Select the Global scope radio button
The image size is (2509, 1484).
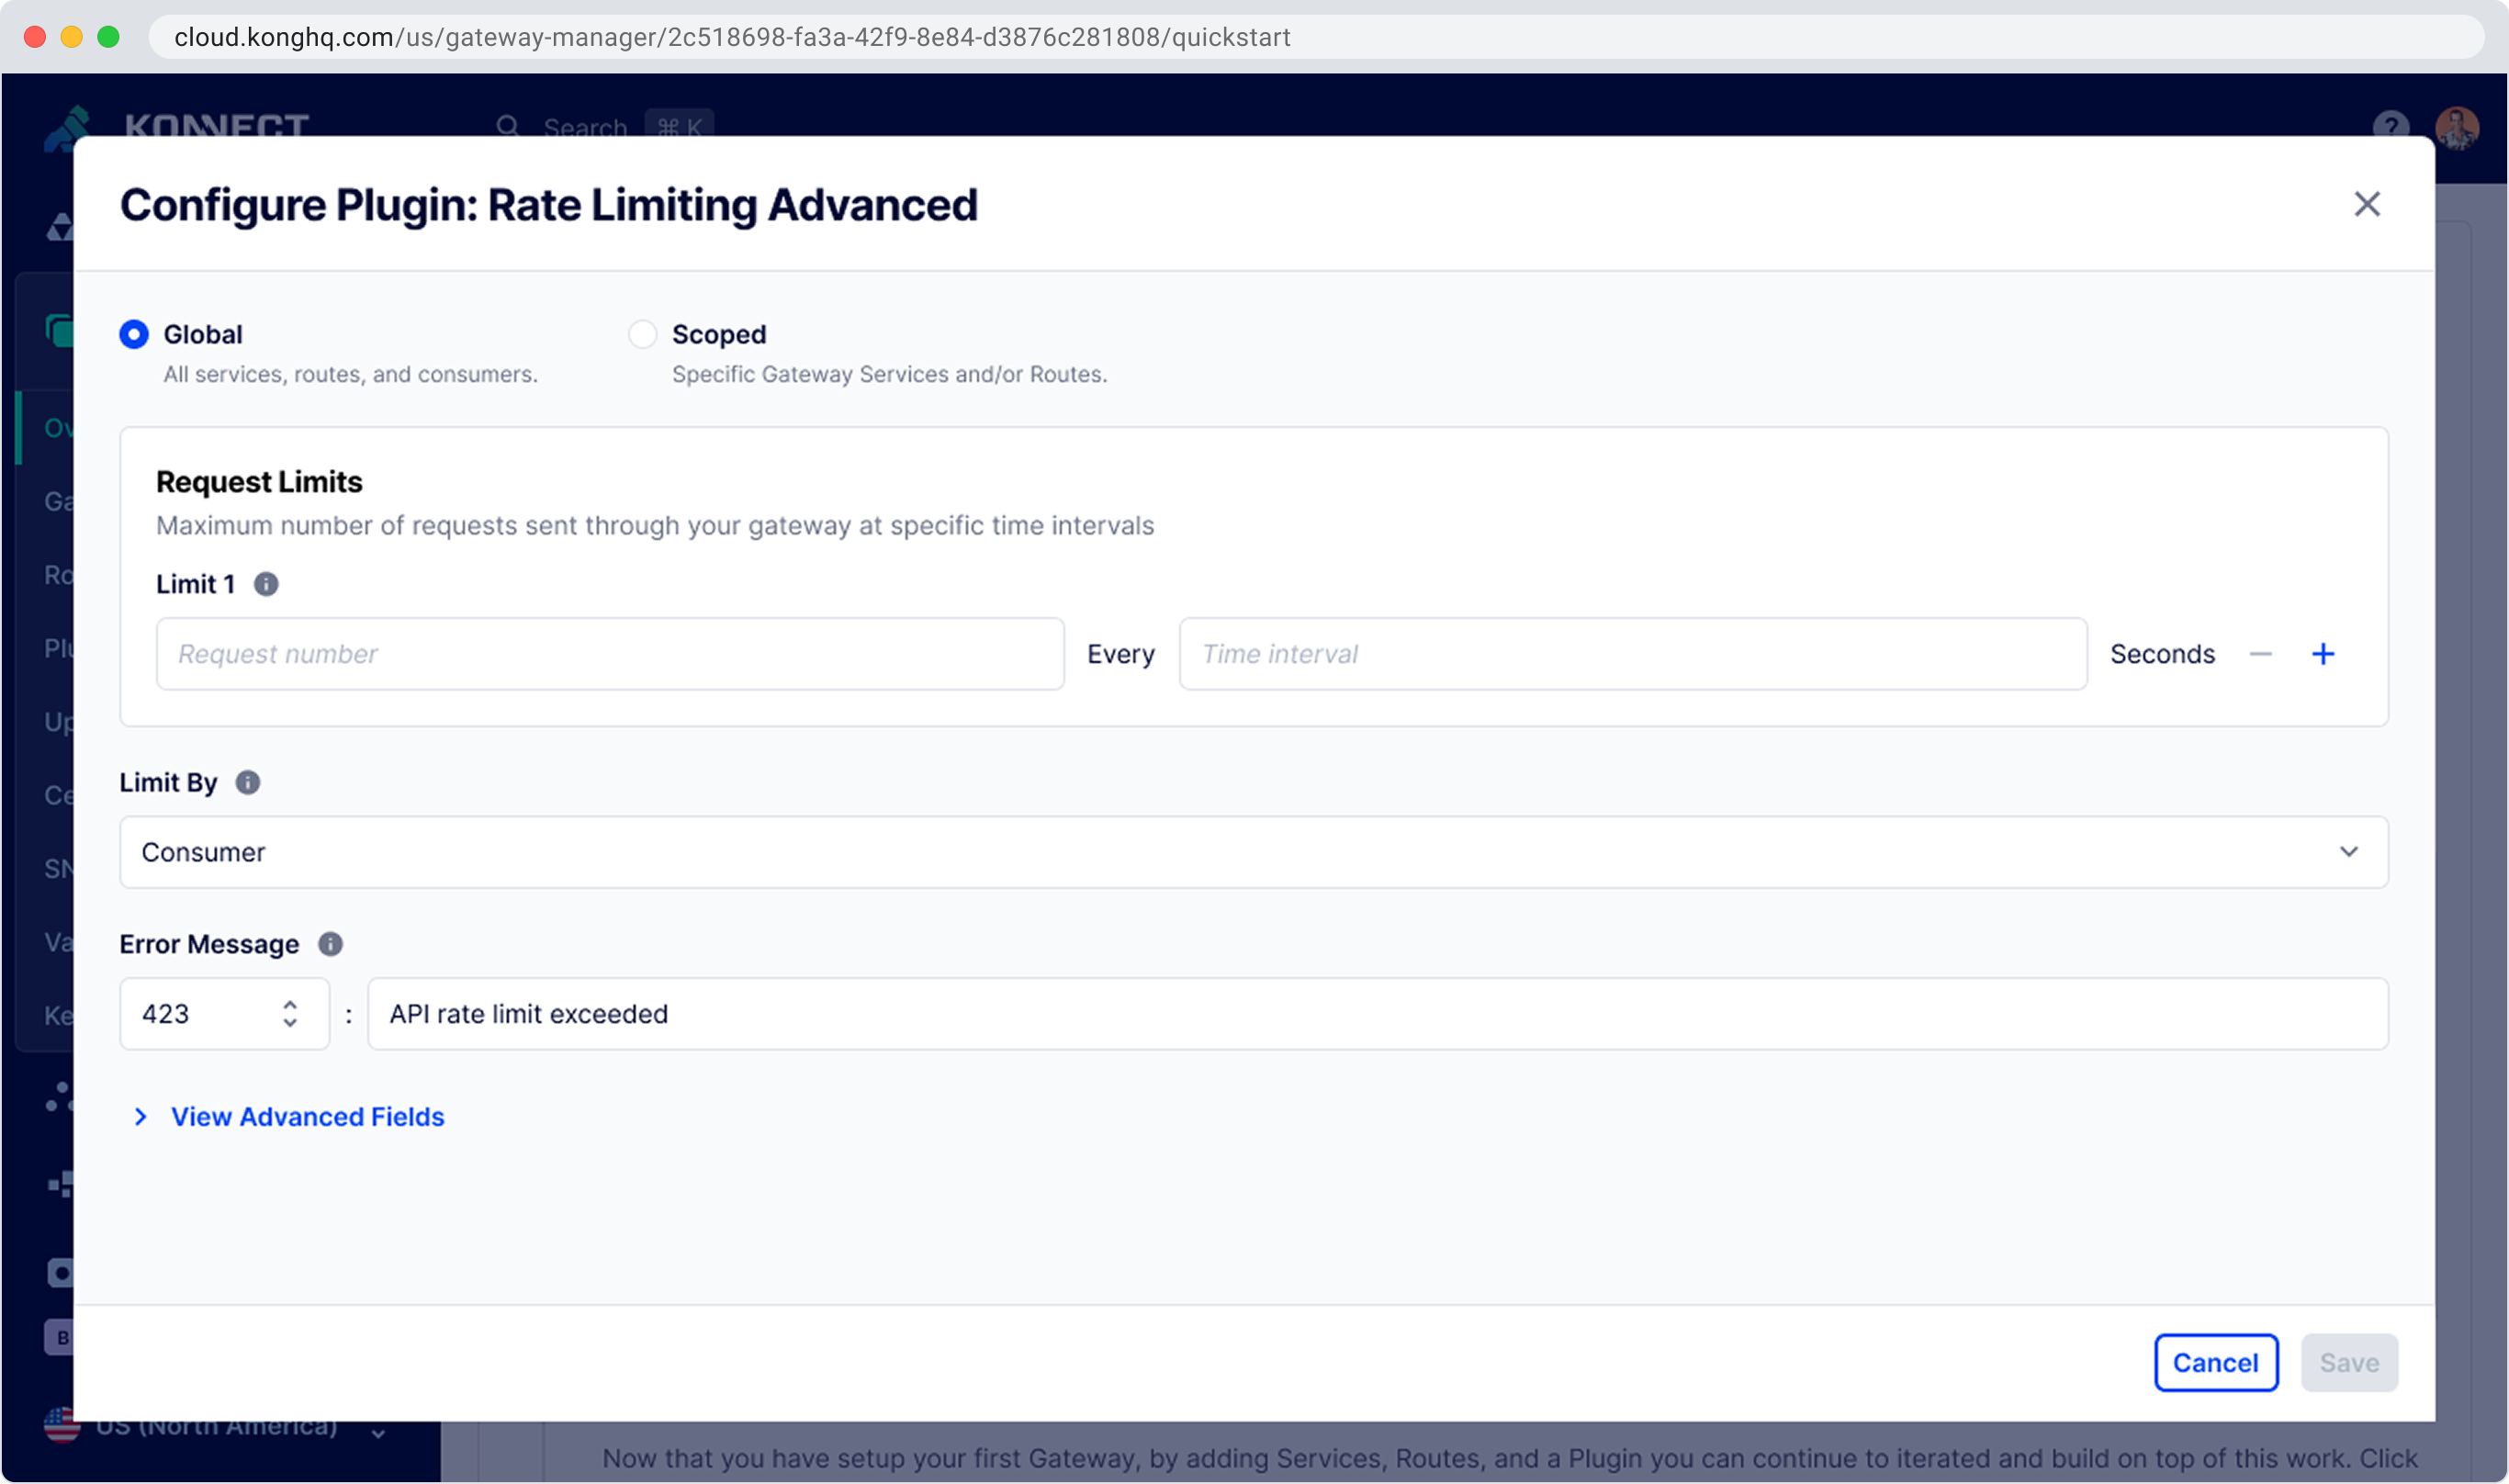tap(134, 334)
